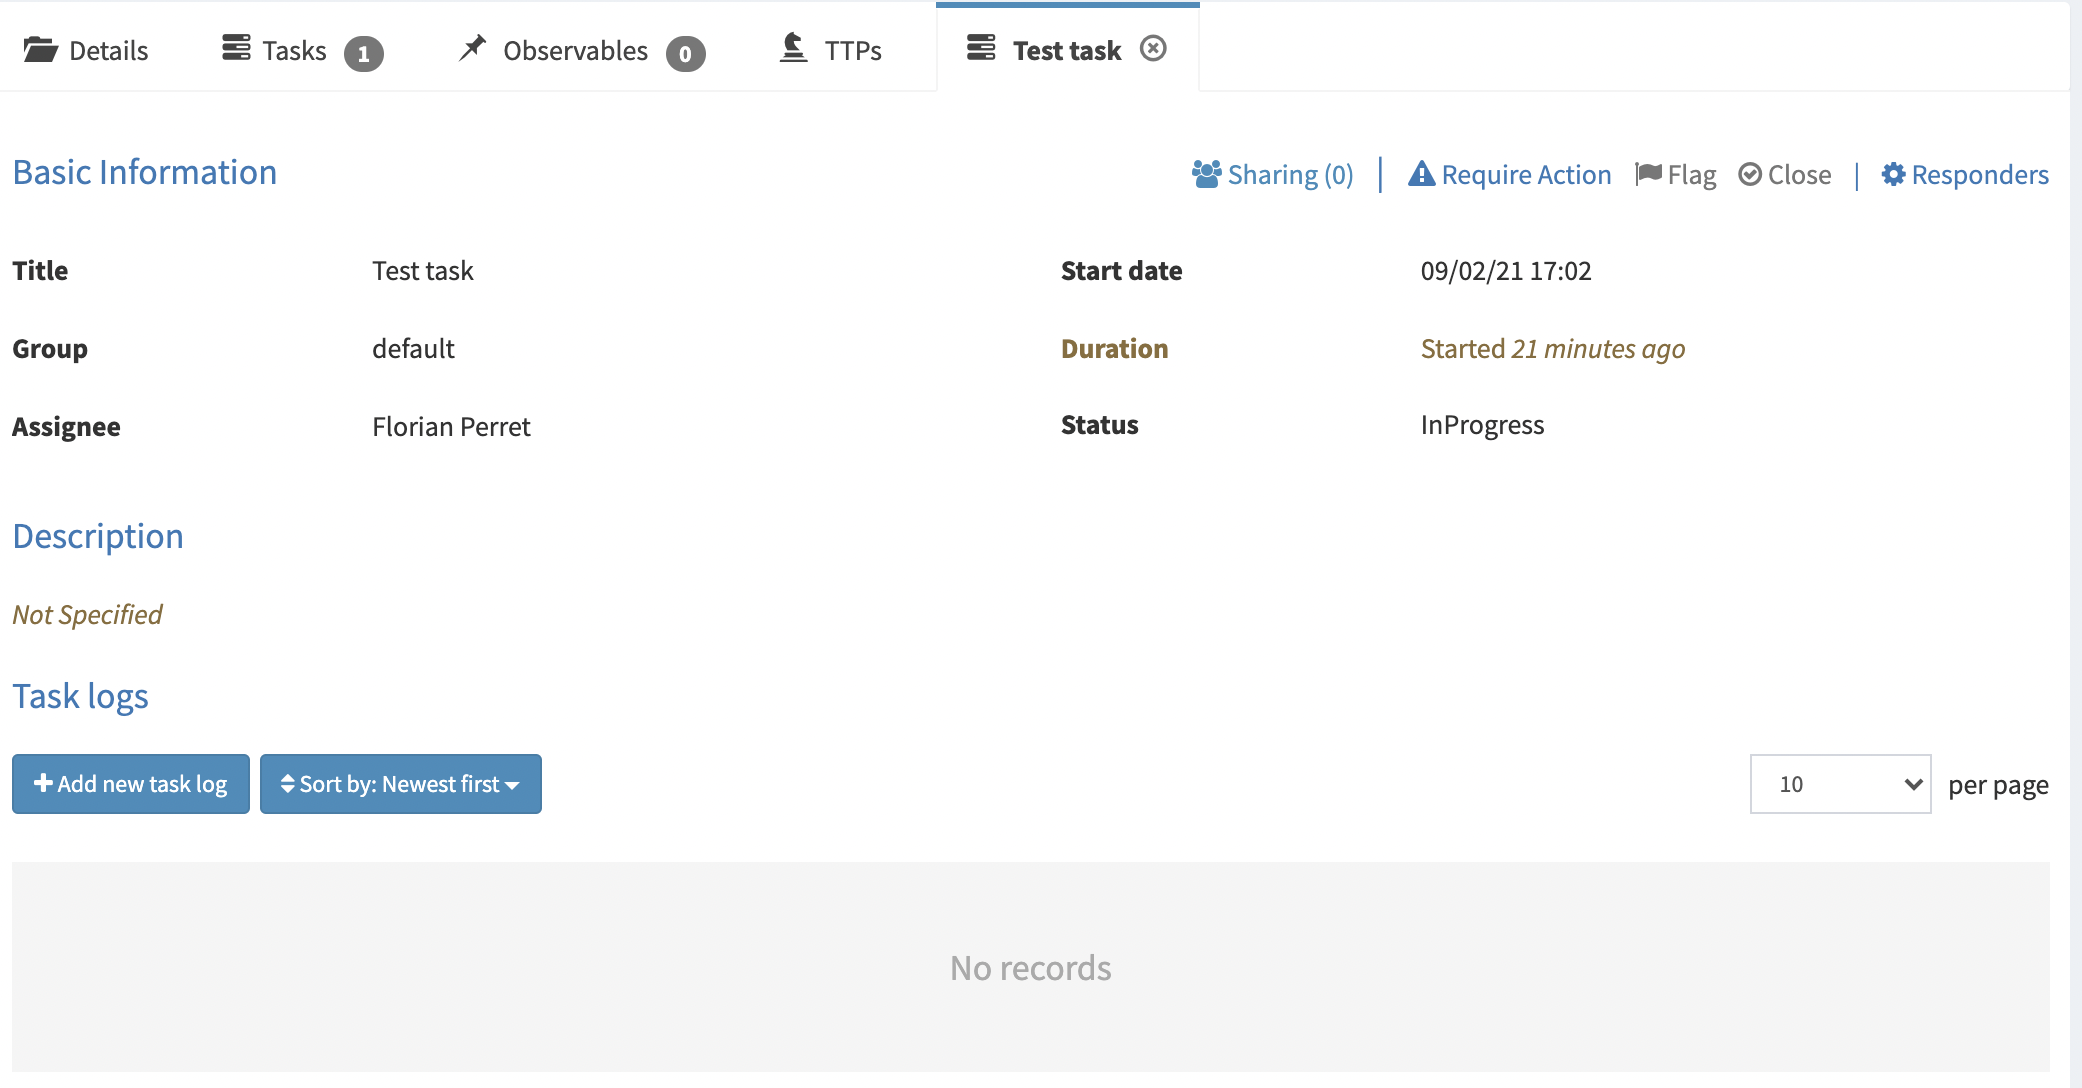Click the Status label

click(1099, 425)
